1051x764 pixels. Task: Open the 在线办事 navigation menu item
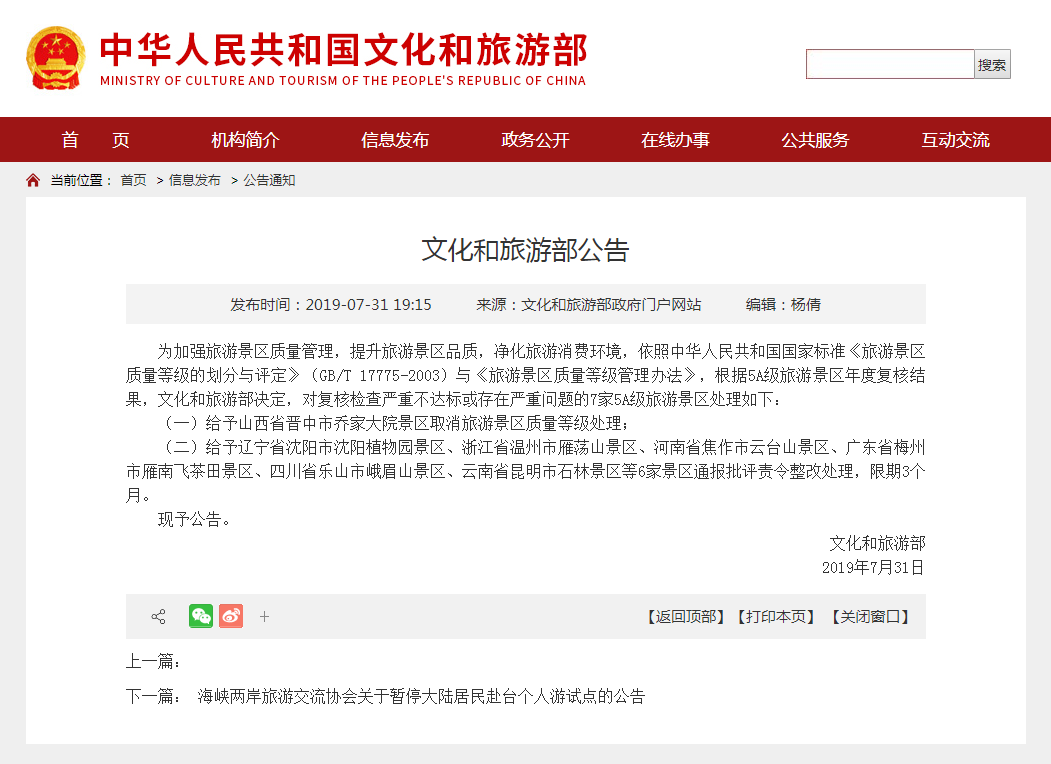pyautogui.click(x=675, y=140)
